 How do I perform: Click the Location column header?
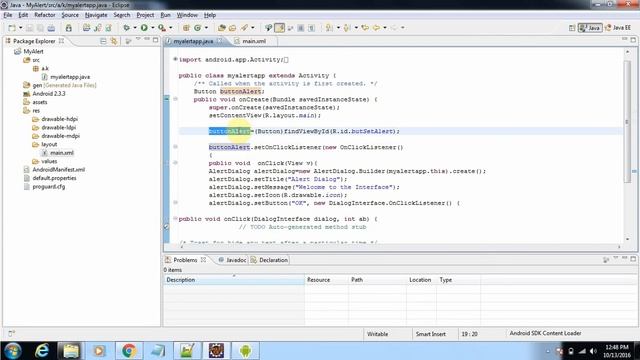pos(421,280)
